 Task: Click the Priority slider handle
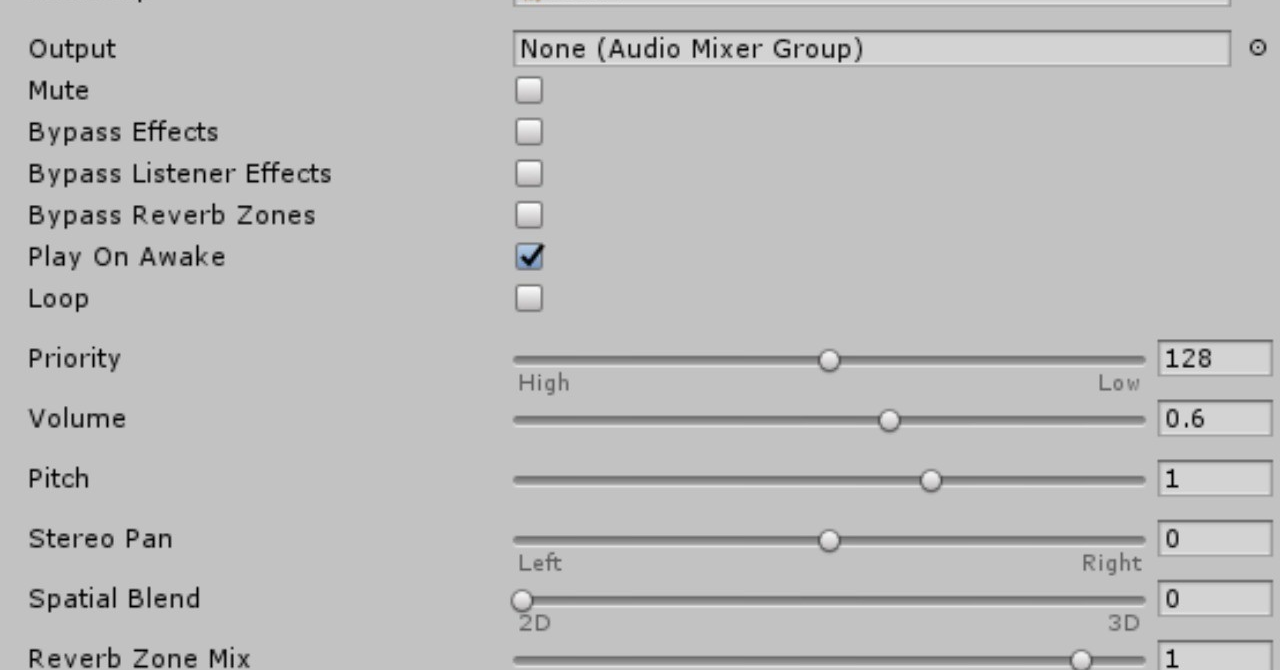click(x=829, y=360)
